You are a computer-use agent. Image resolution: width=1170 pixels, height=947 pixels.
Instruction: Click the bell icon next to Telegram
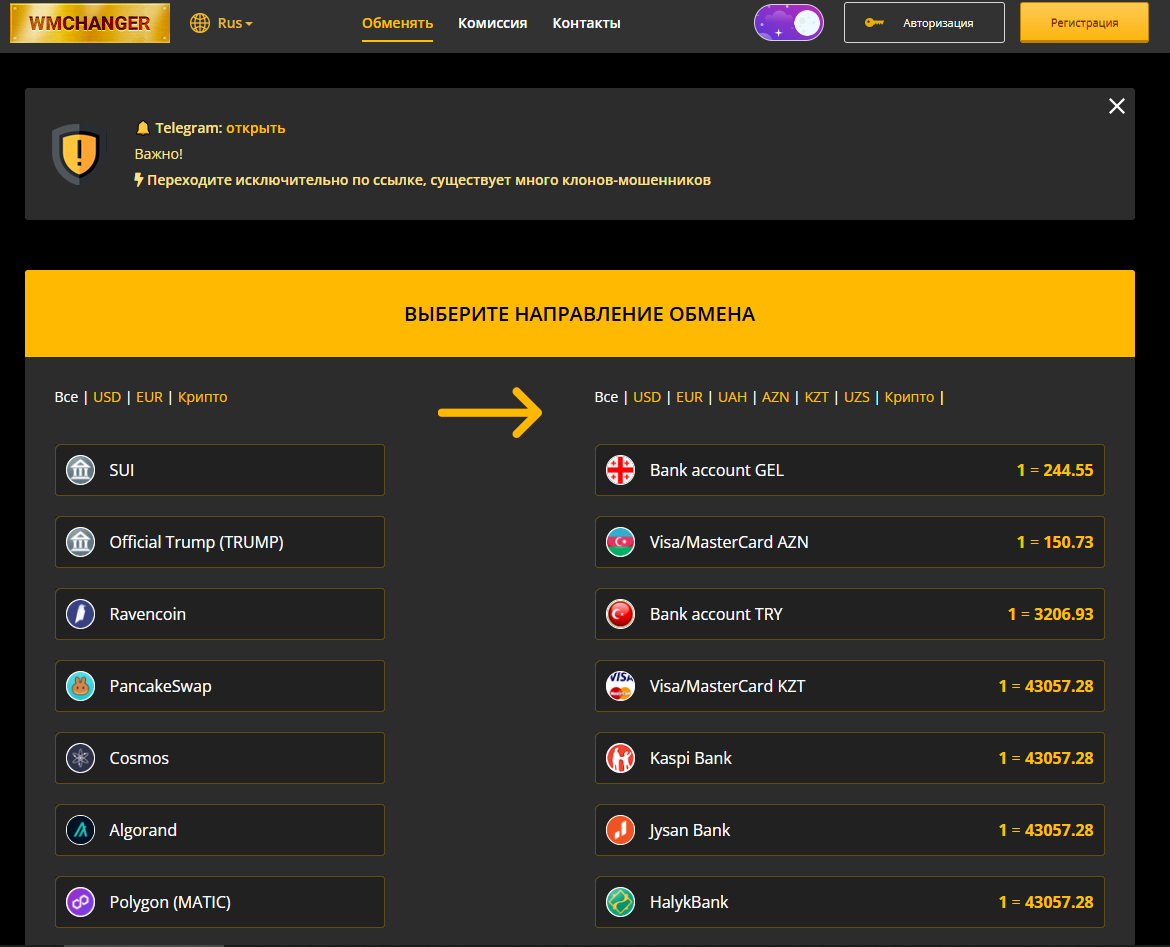(x=143, y=128)
